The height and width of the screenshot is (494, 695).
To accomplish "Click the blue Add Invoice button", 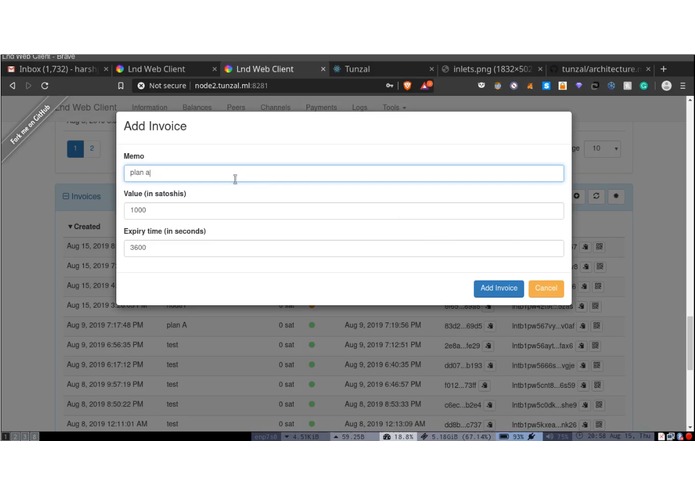I will [x=499, y=289].
